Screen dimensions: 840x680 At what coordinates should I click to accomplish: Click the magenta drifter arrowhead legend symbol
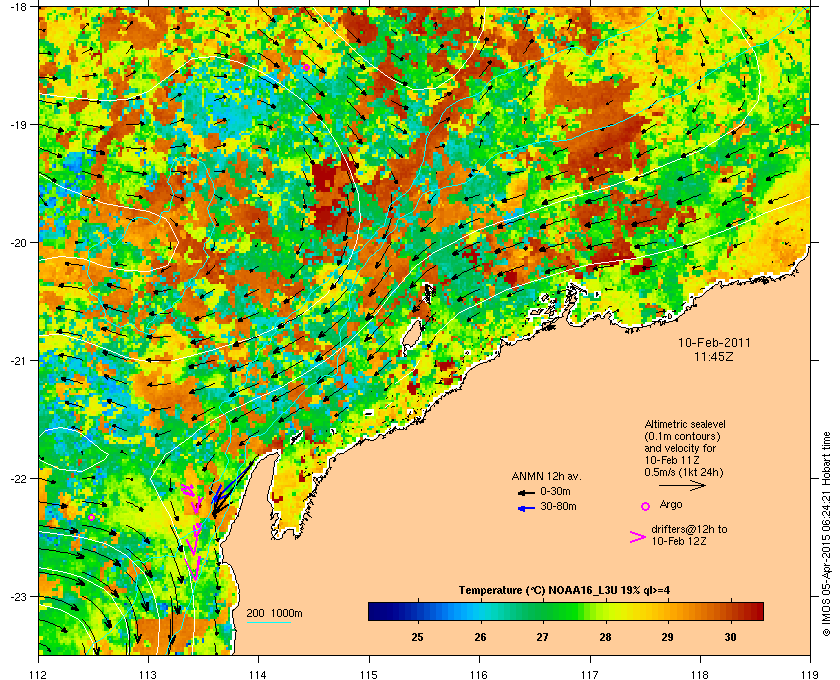(x=638, y=537)
